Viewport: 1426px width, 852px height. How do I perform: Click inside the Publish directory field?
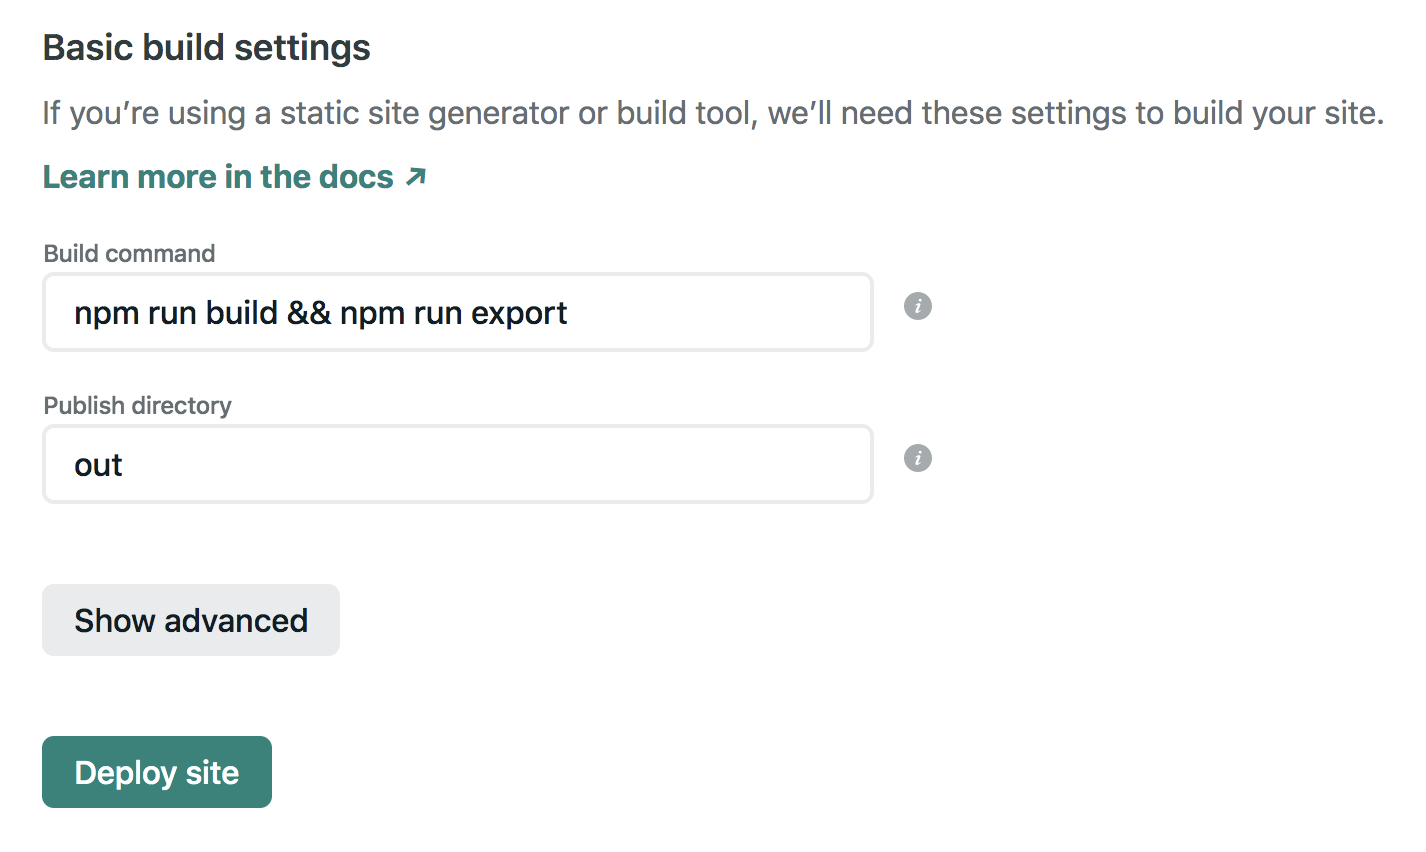pos(456,463)
